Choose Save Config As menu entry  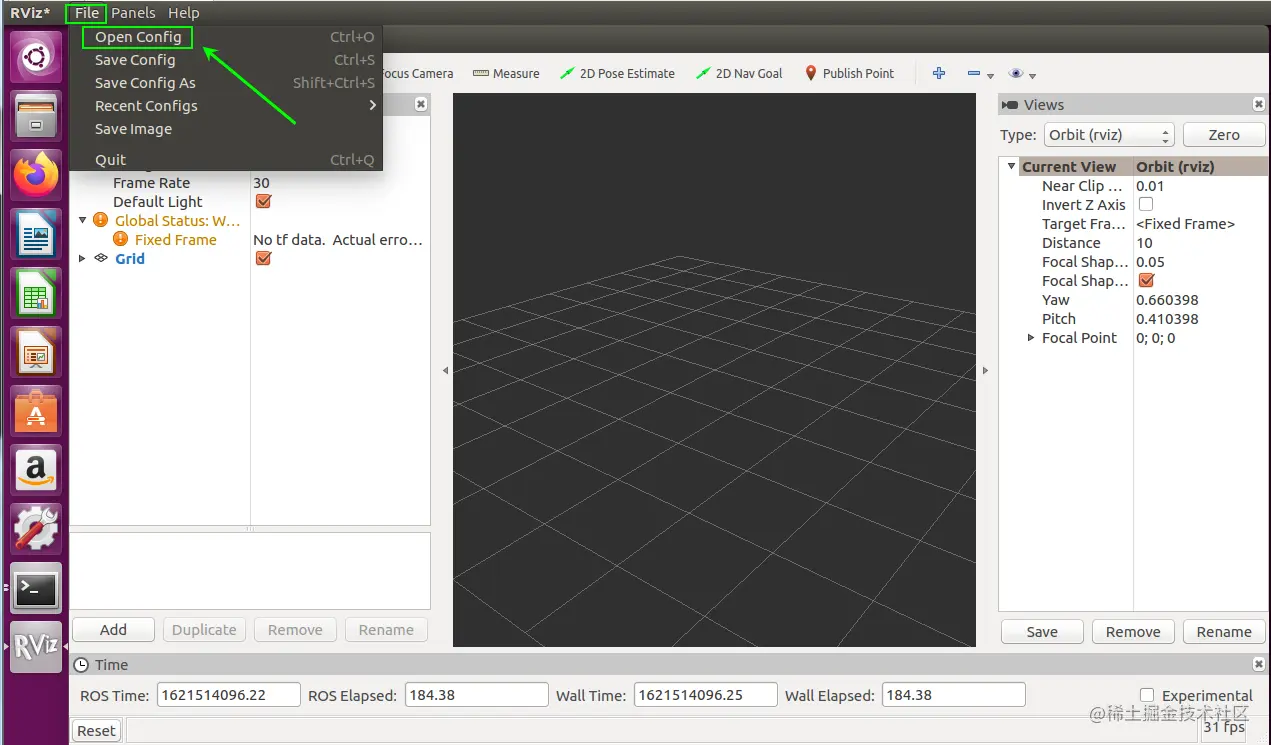pyautogui.click(x=226, y=83)
